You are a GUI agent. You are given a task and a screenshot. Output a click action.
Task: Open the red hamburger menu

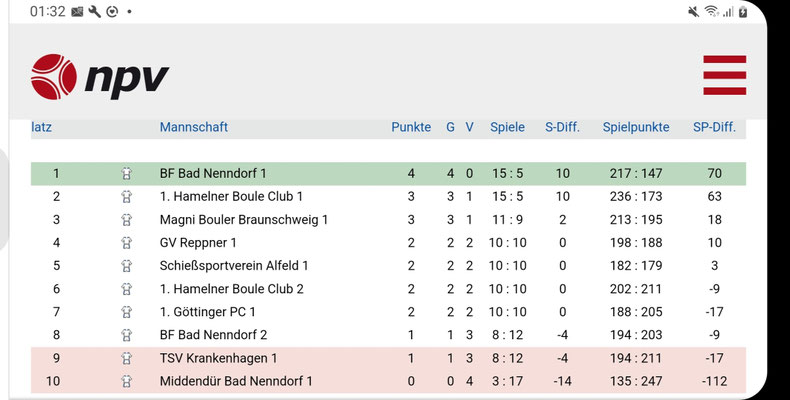pos(725,75)
